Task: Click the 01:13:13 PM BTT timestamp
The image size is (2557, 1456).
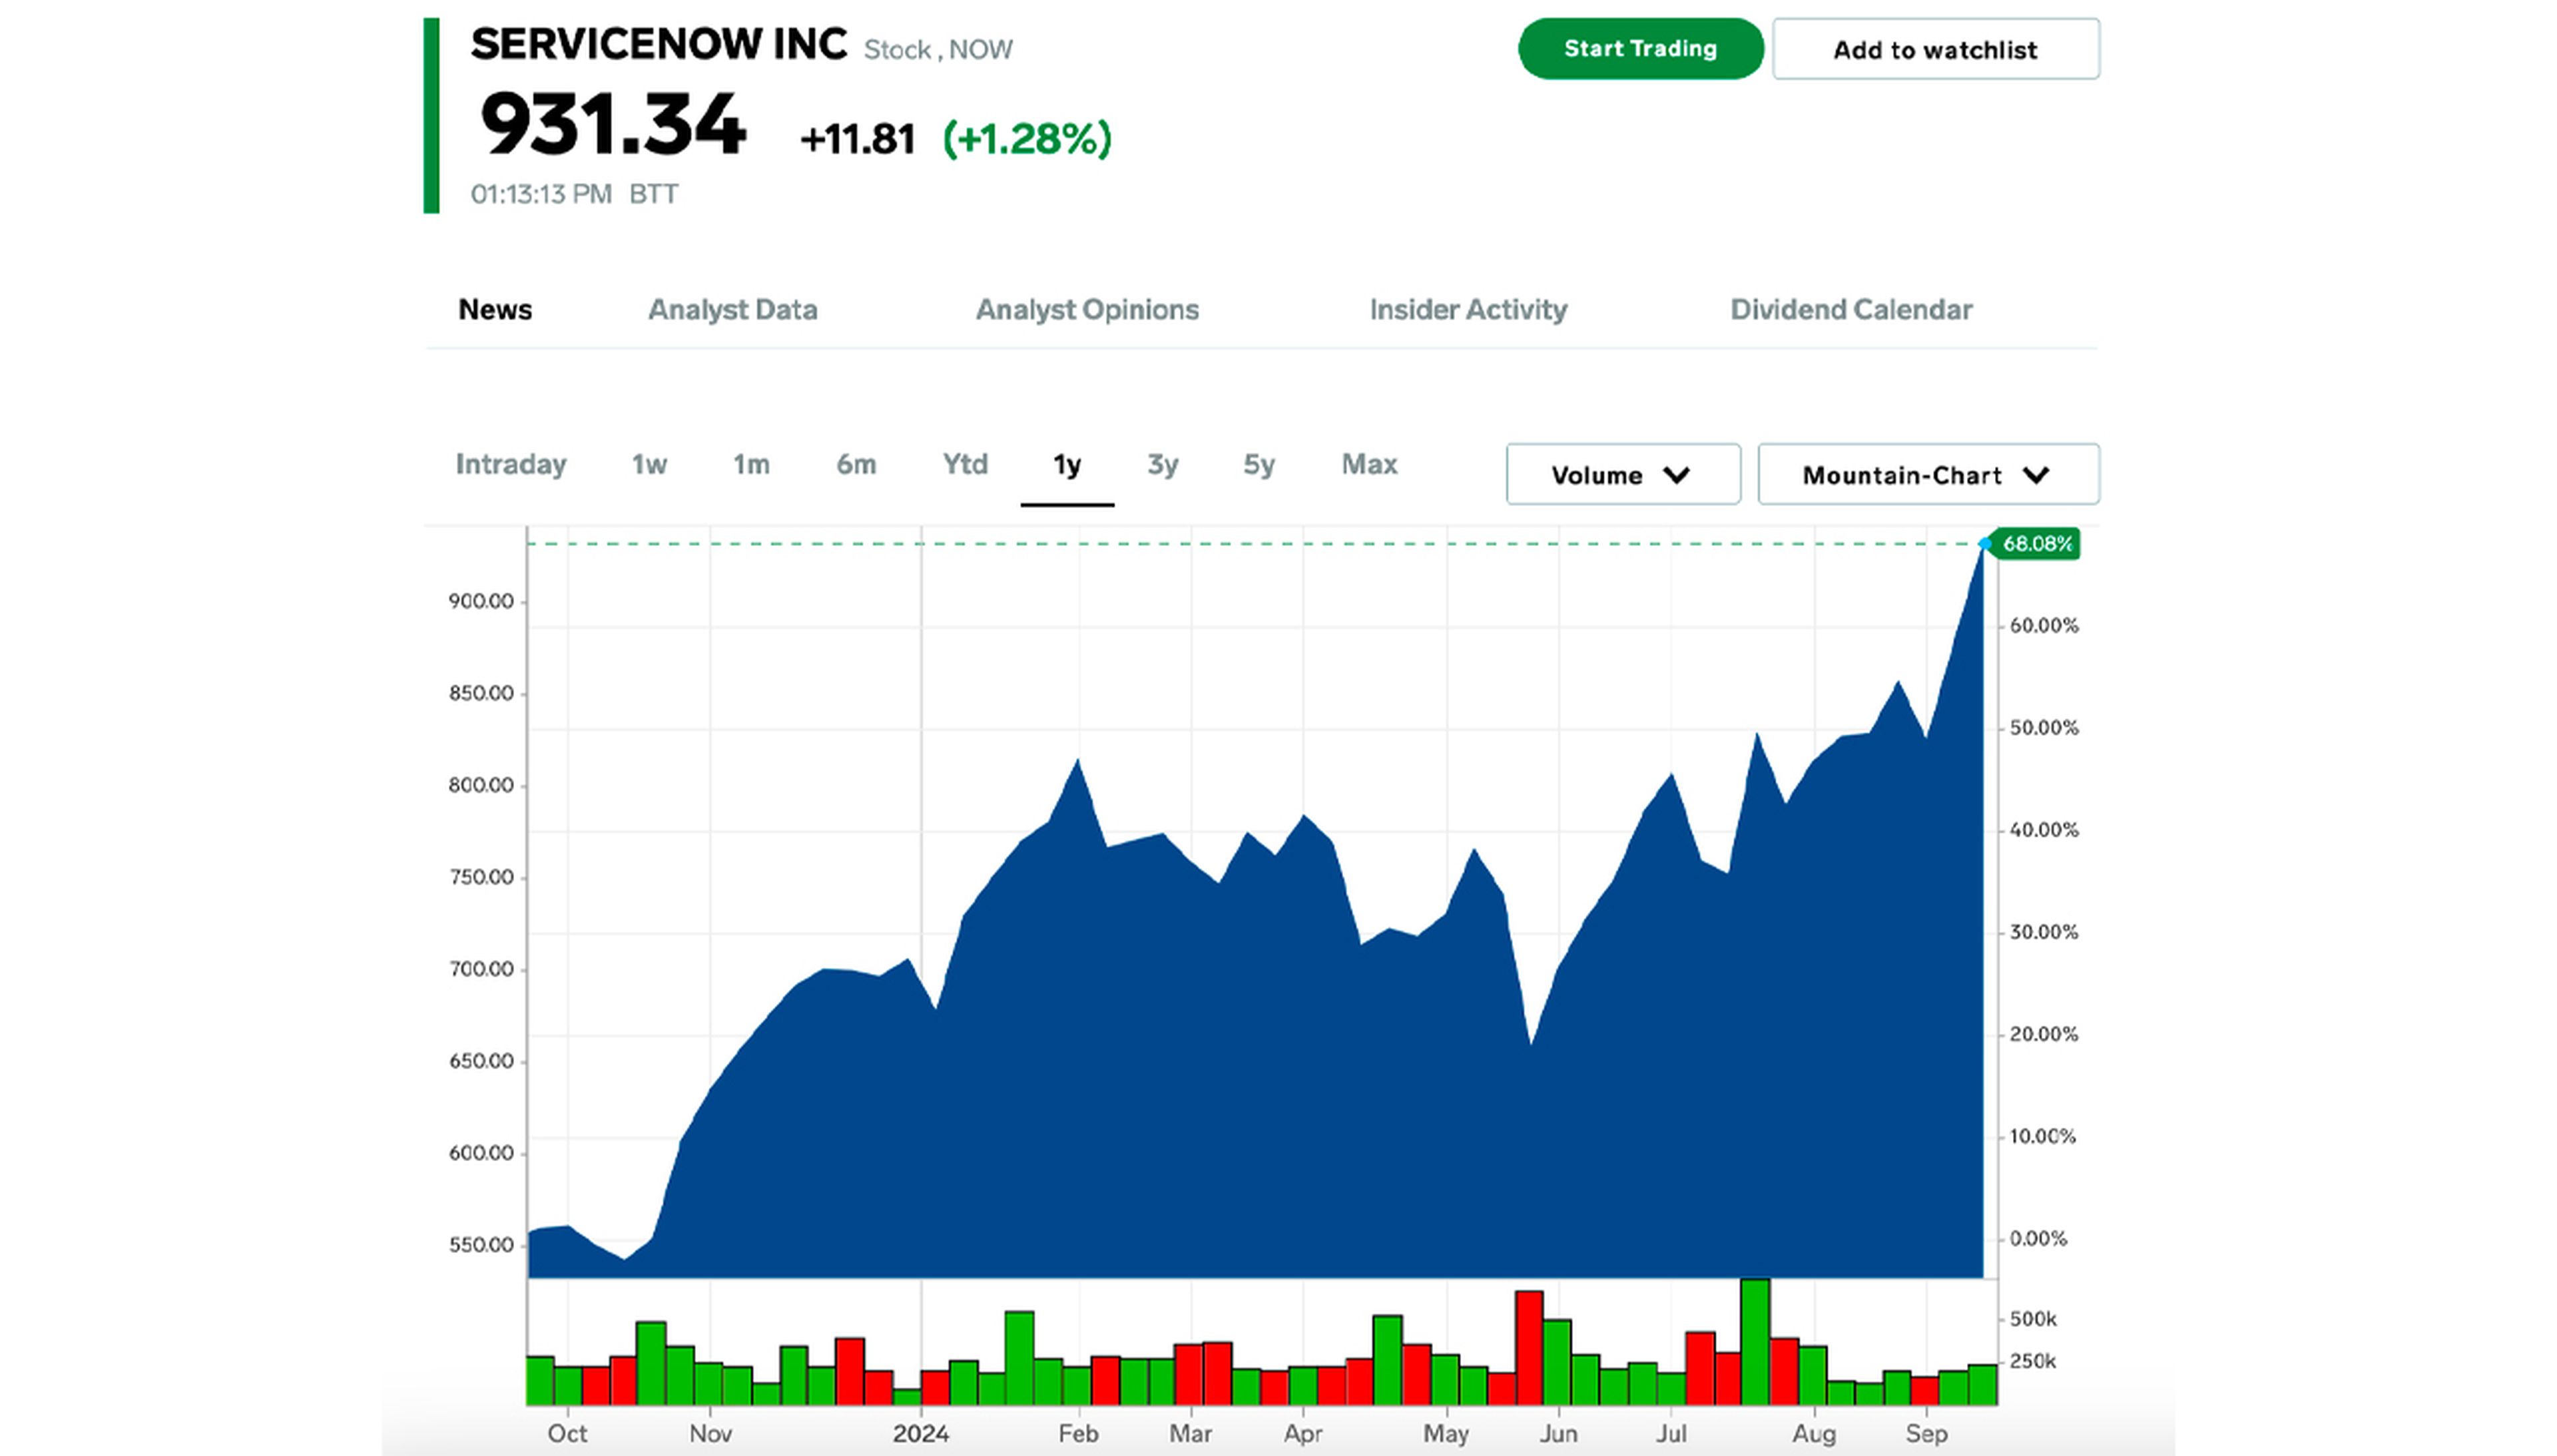Action: [575, 194]
